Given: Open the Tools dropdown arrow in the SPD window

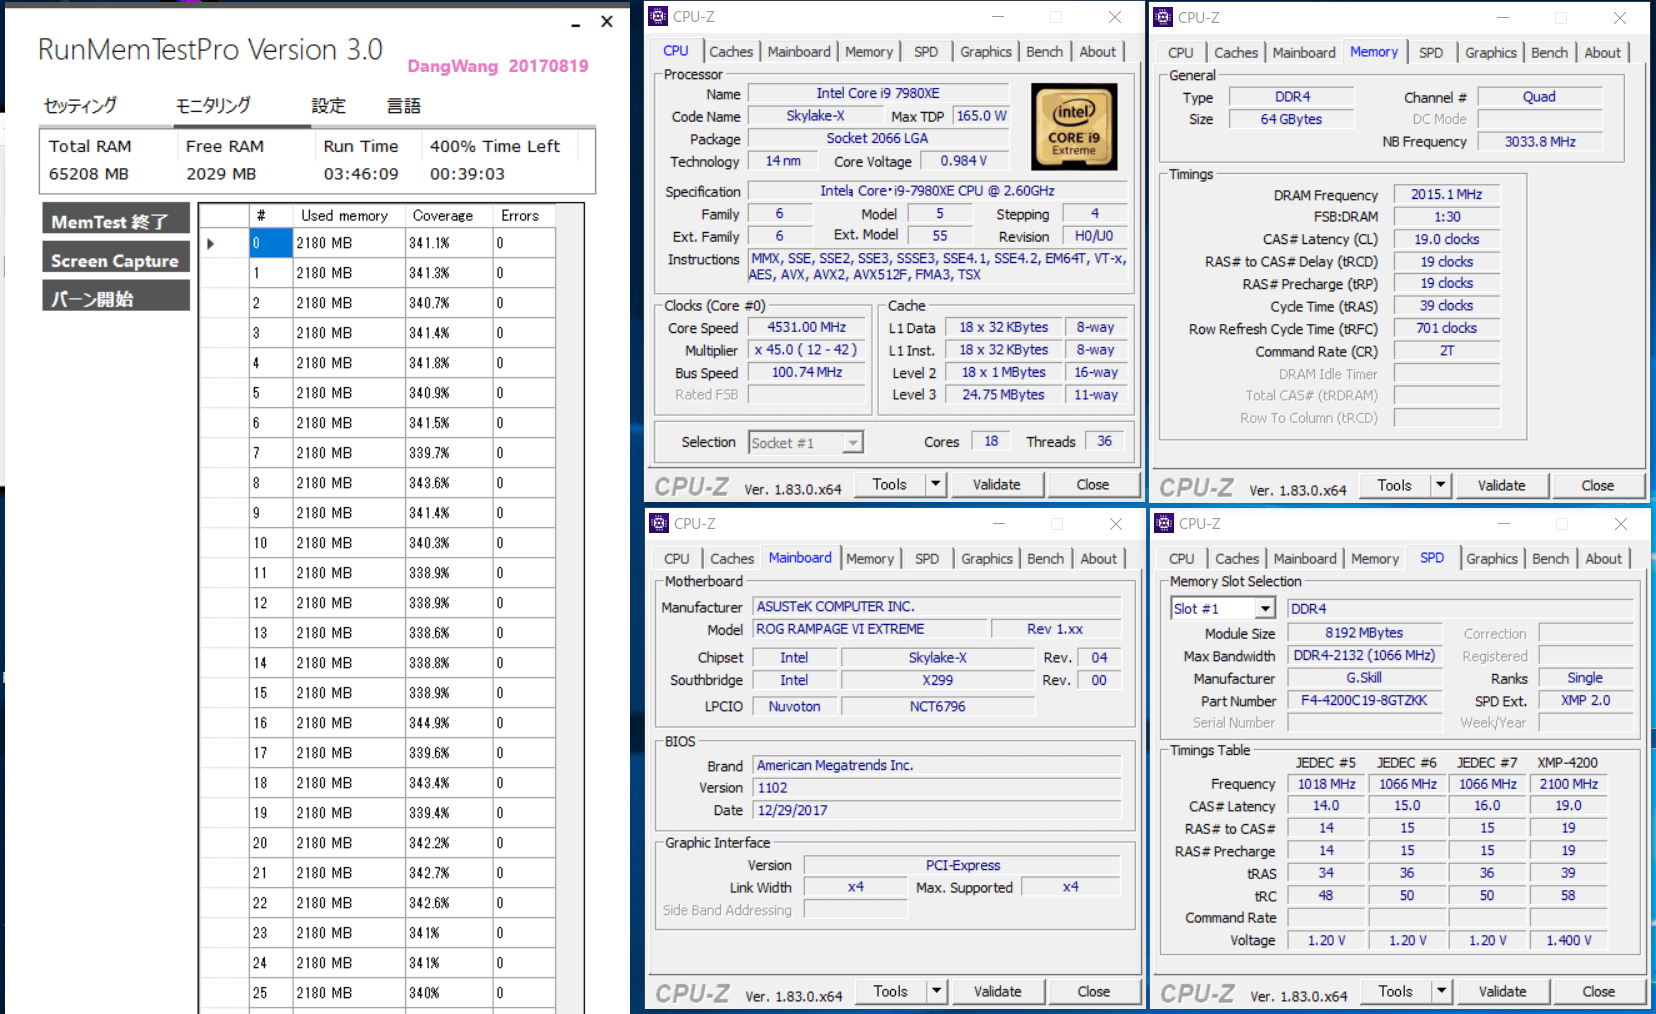Looking at the screenshot, I should [1442, 991].
